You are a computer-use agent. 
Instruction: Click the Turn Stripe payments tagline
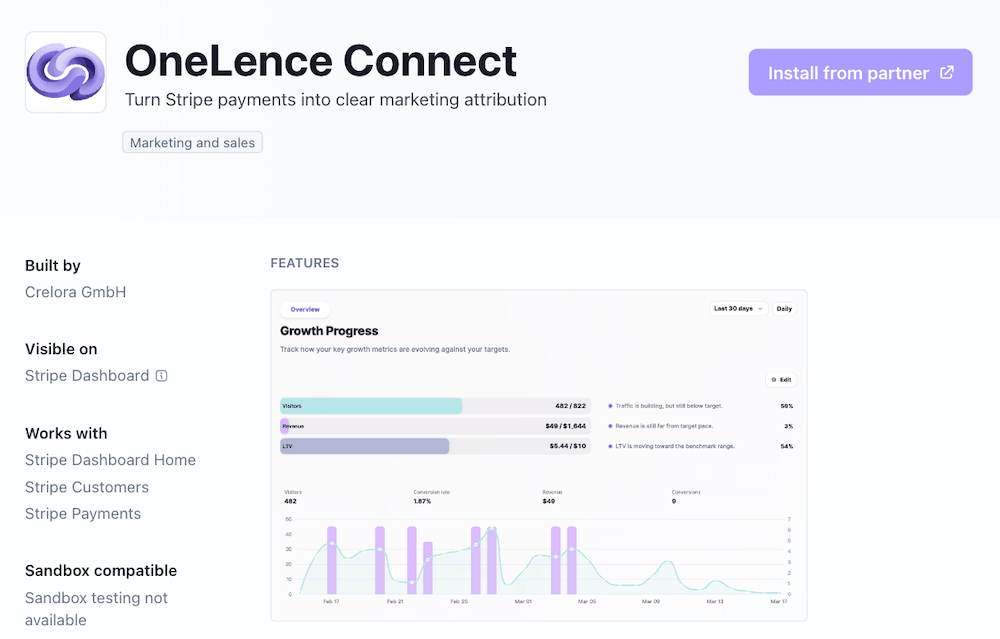pos(335,99)
